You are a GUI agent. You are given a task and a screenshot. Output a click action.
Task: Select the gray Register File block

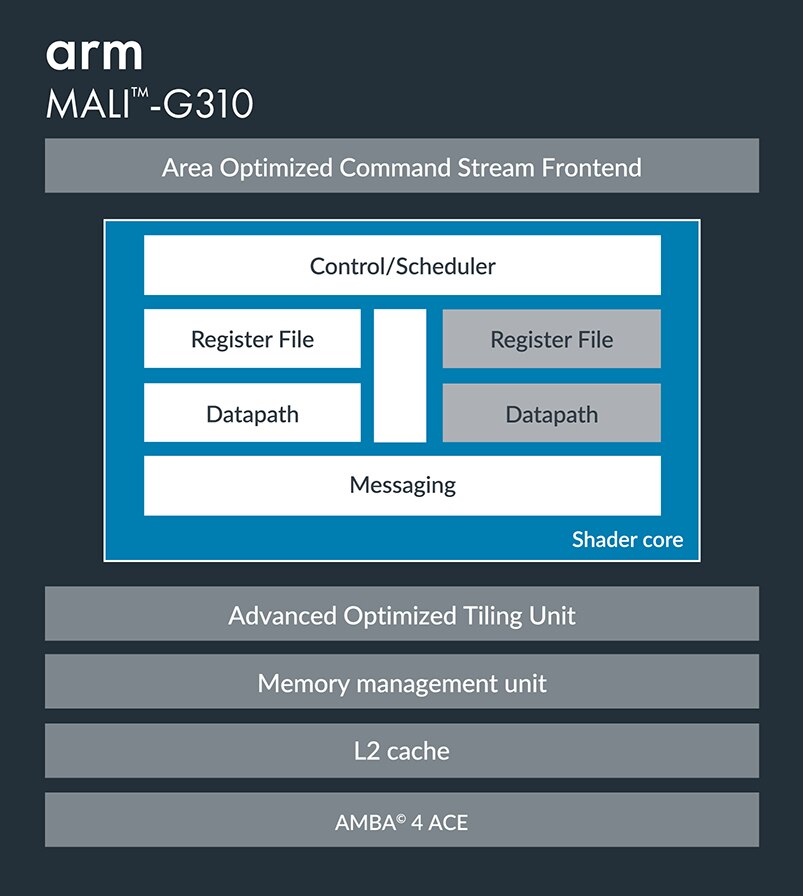551,339
